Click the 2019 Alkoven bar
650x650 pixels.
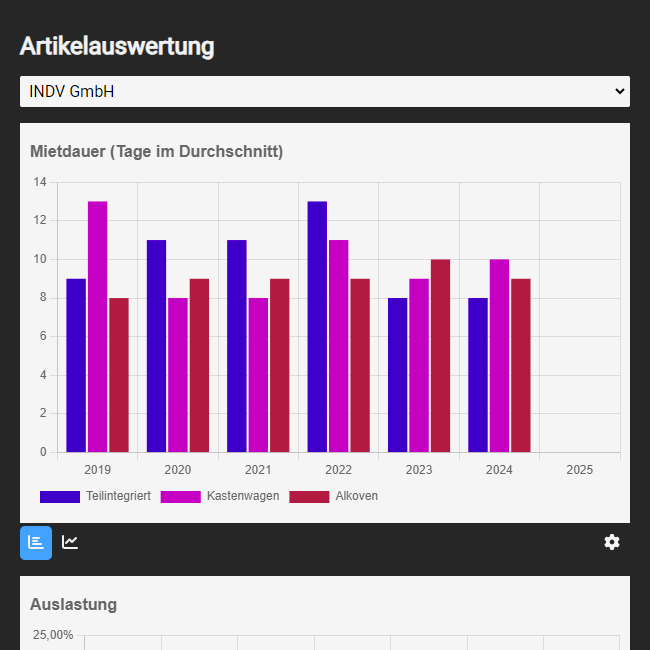[119, 375]
